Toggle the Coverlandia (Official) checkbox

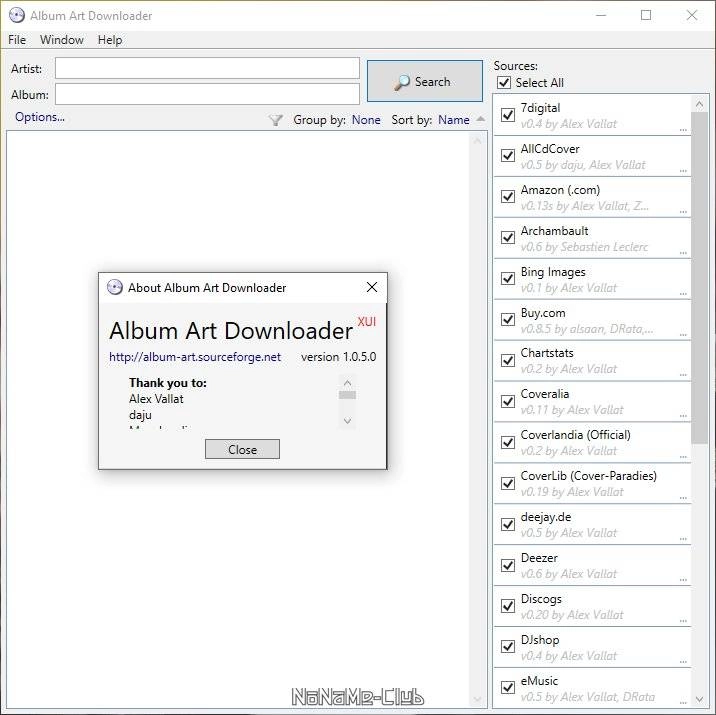point(508,442)
